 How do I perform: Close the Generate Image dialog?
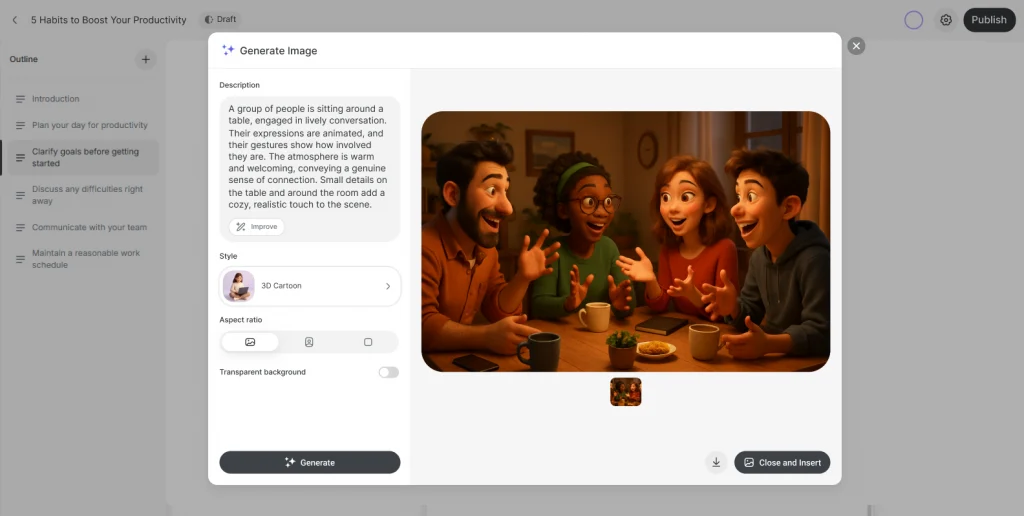pos(856,46)
